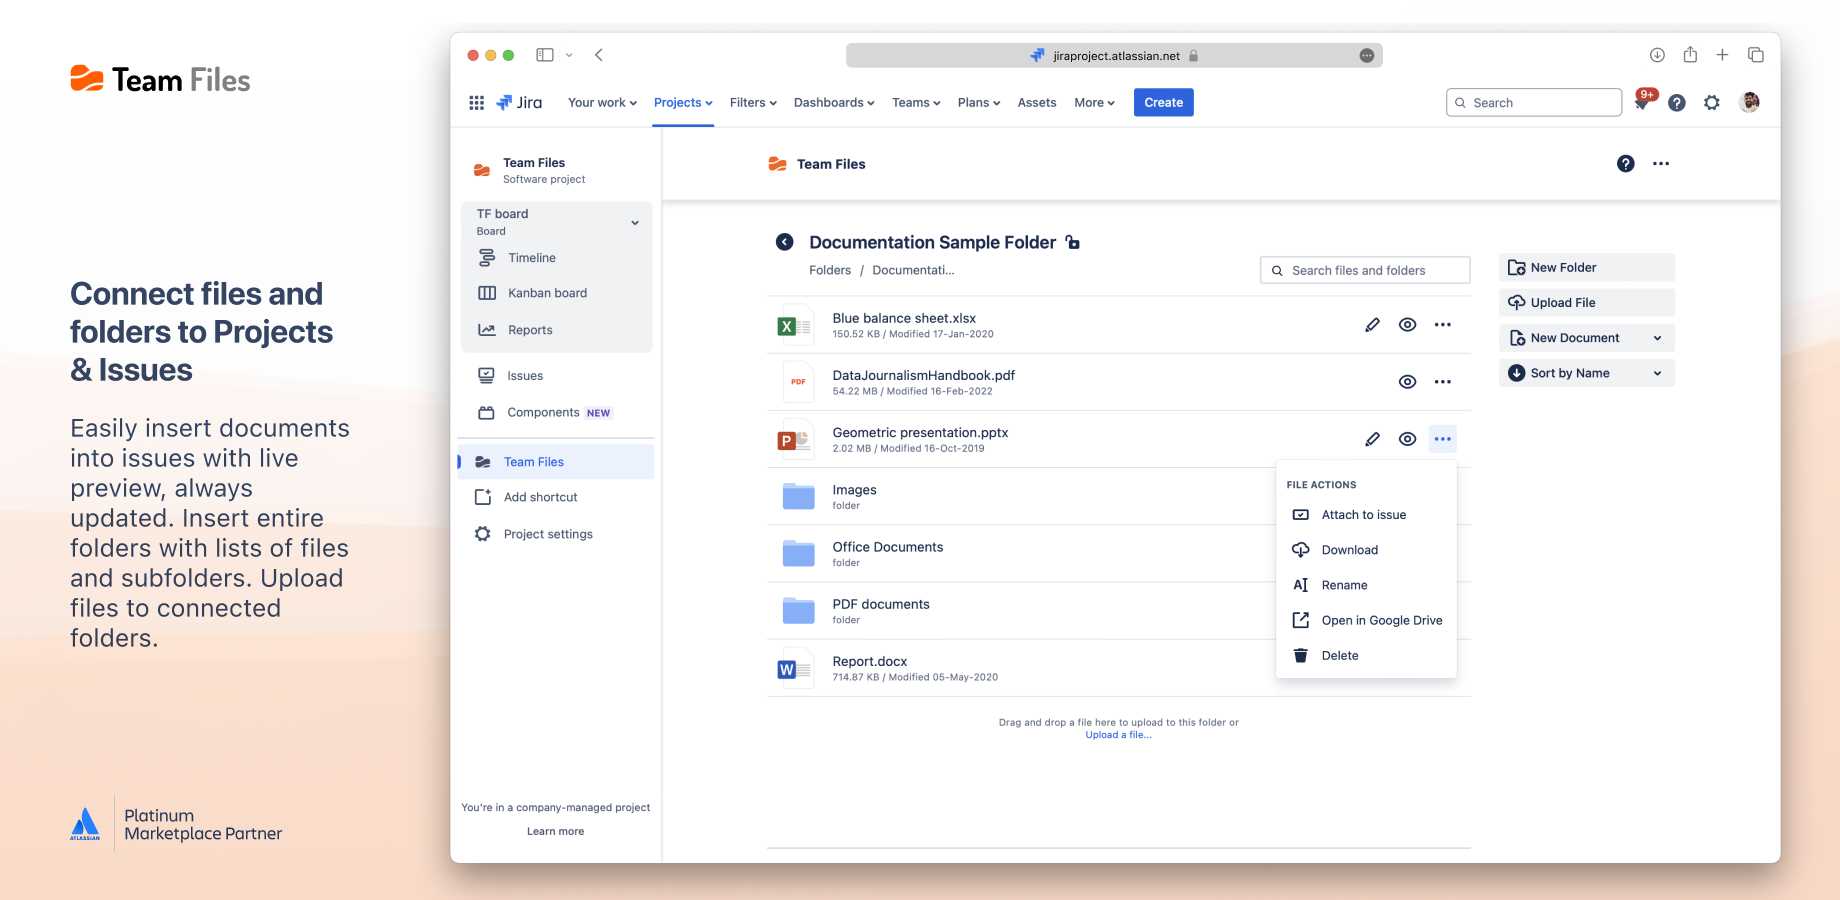This screenshot has width=1840, height=900.
Task: Click the Team Files help icon in page header
Action: coord(1626,164)
